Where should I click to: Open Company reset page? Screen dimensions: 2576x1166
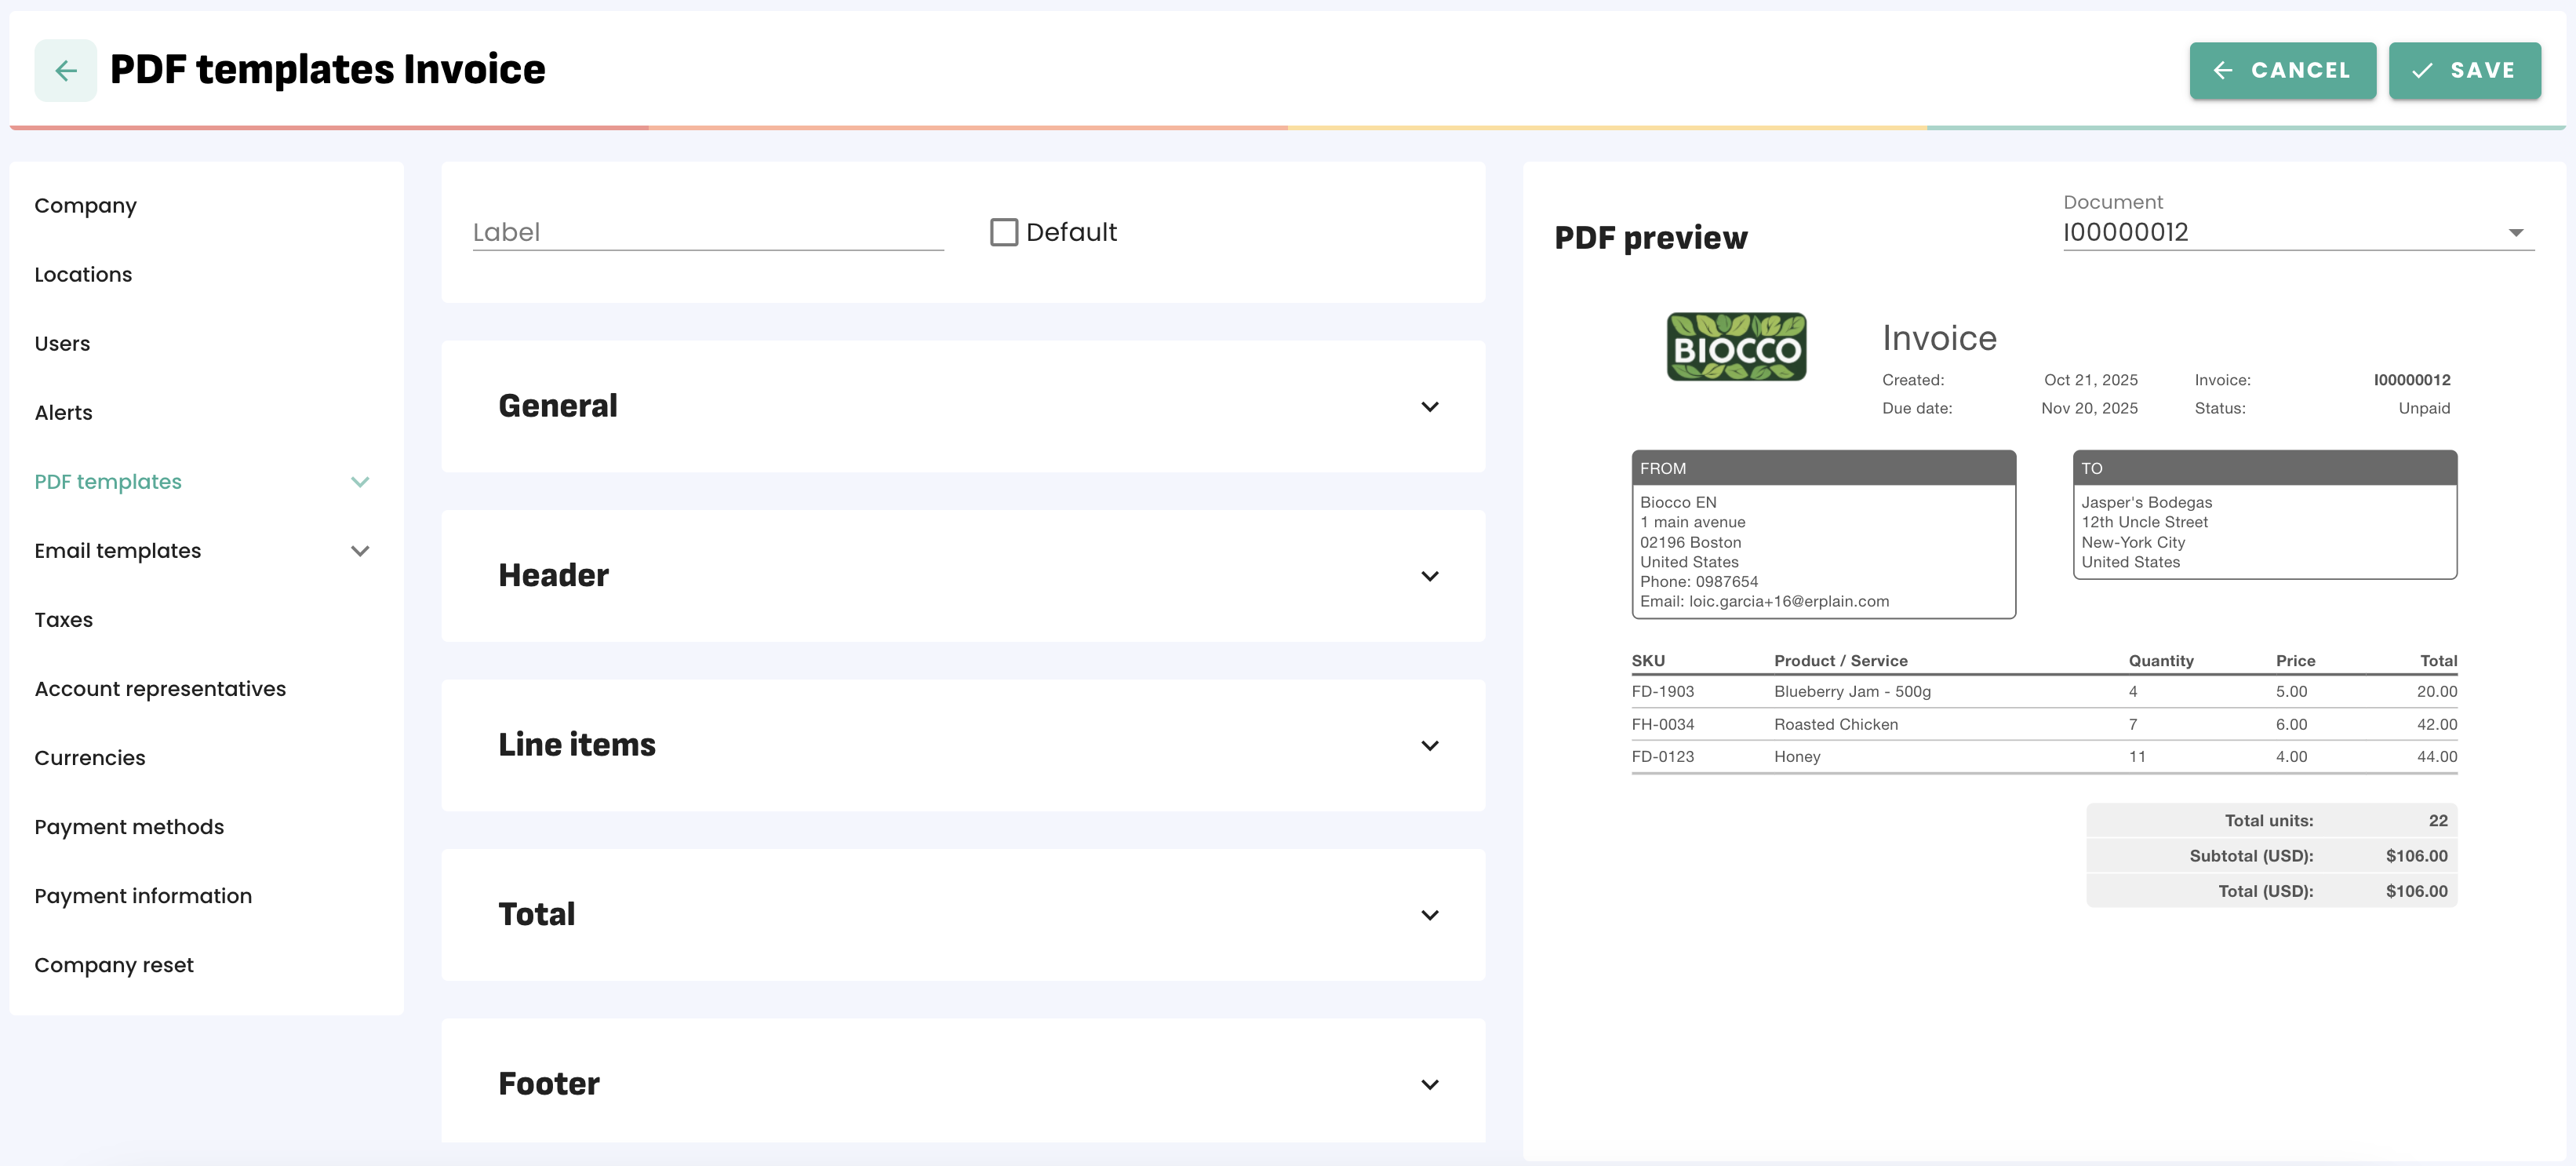click(114, 965)
